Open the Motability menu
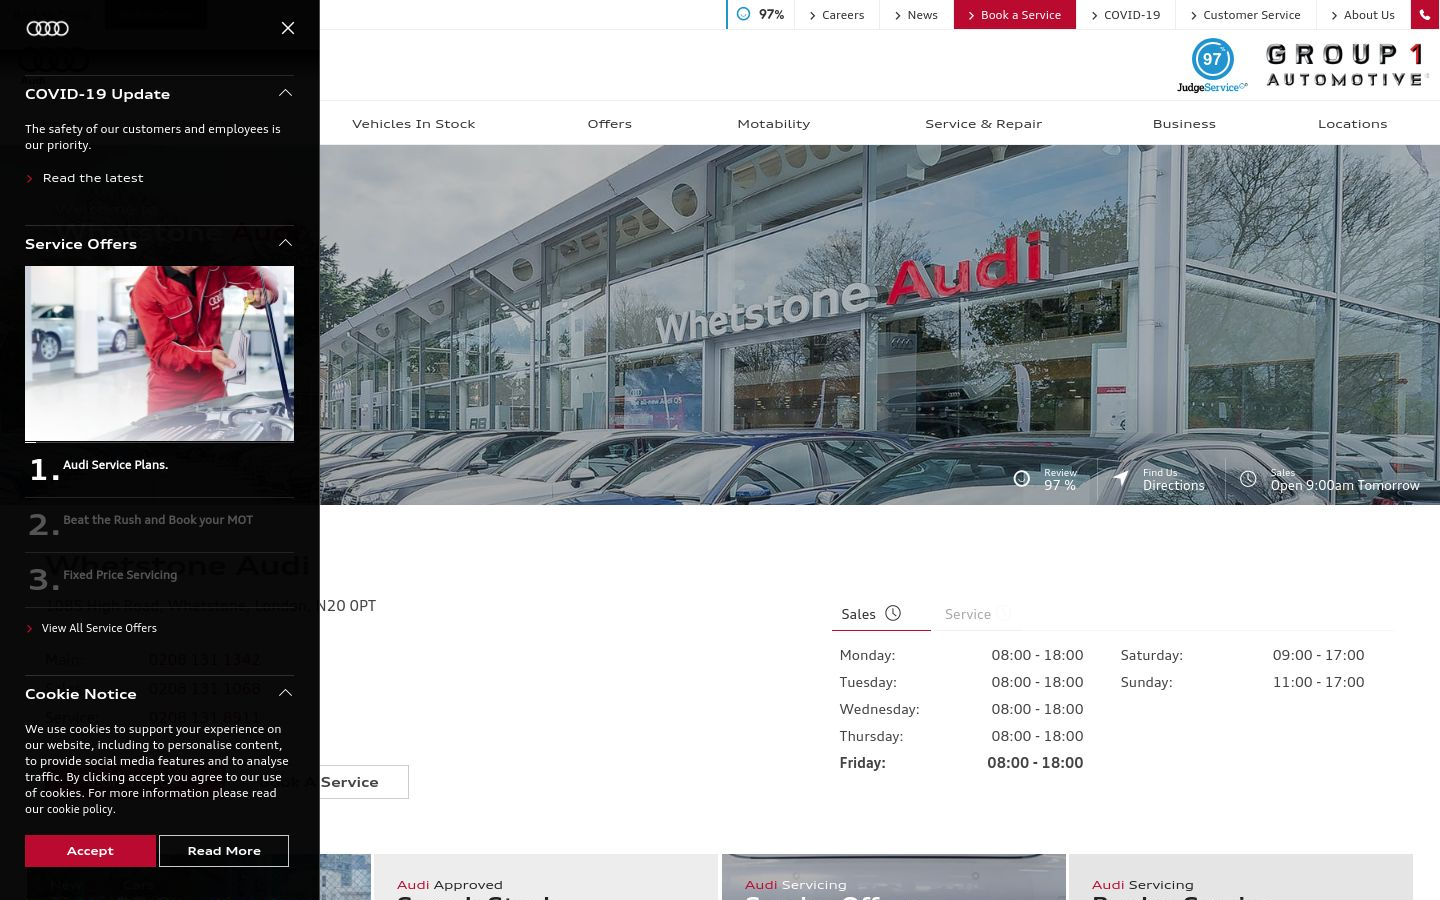1440x900 pixels. click(773, 124)
